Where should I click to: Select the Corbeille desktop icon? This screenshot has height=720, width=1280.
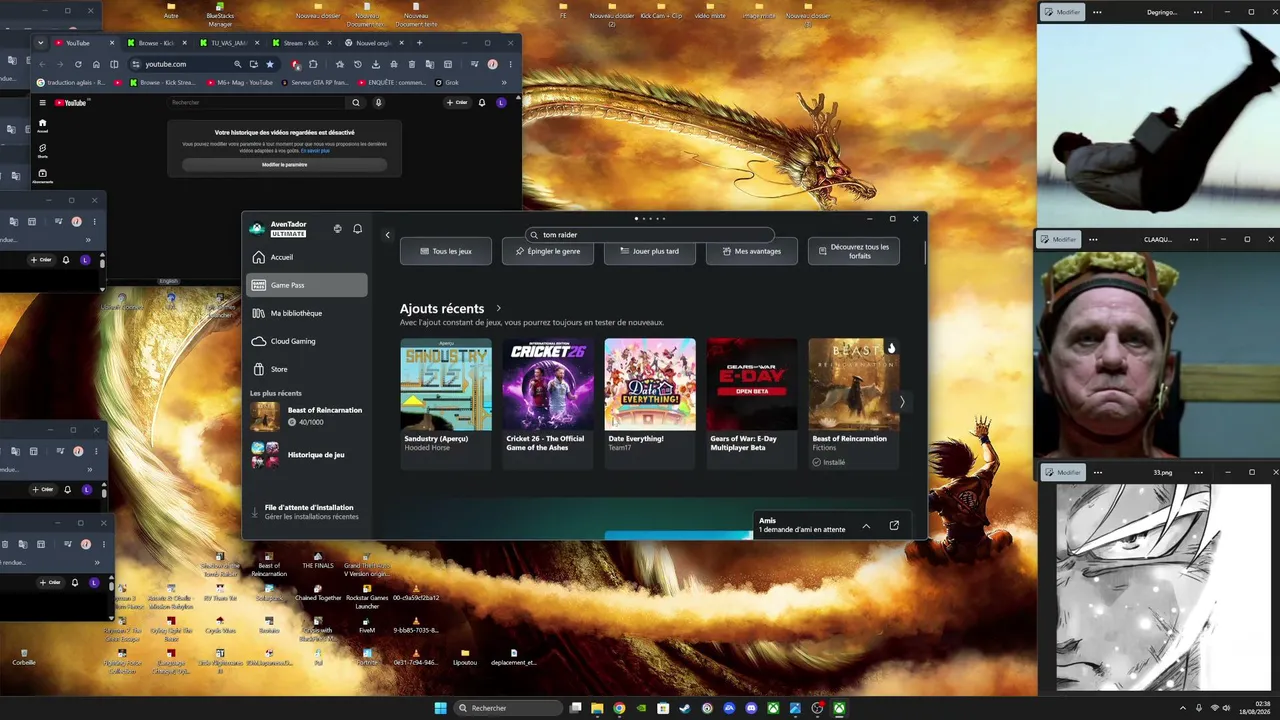[24, 656]
